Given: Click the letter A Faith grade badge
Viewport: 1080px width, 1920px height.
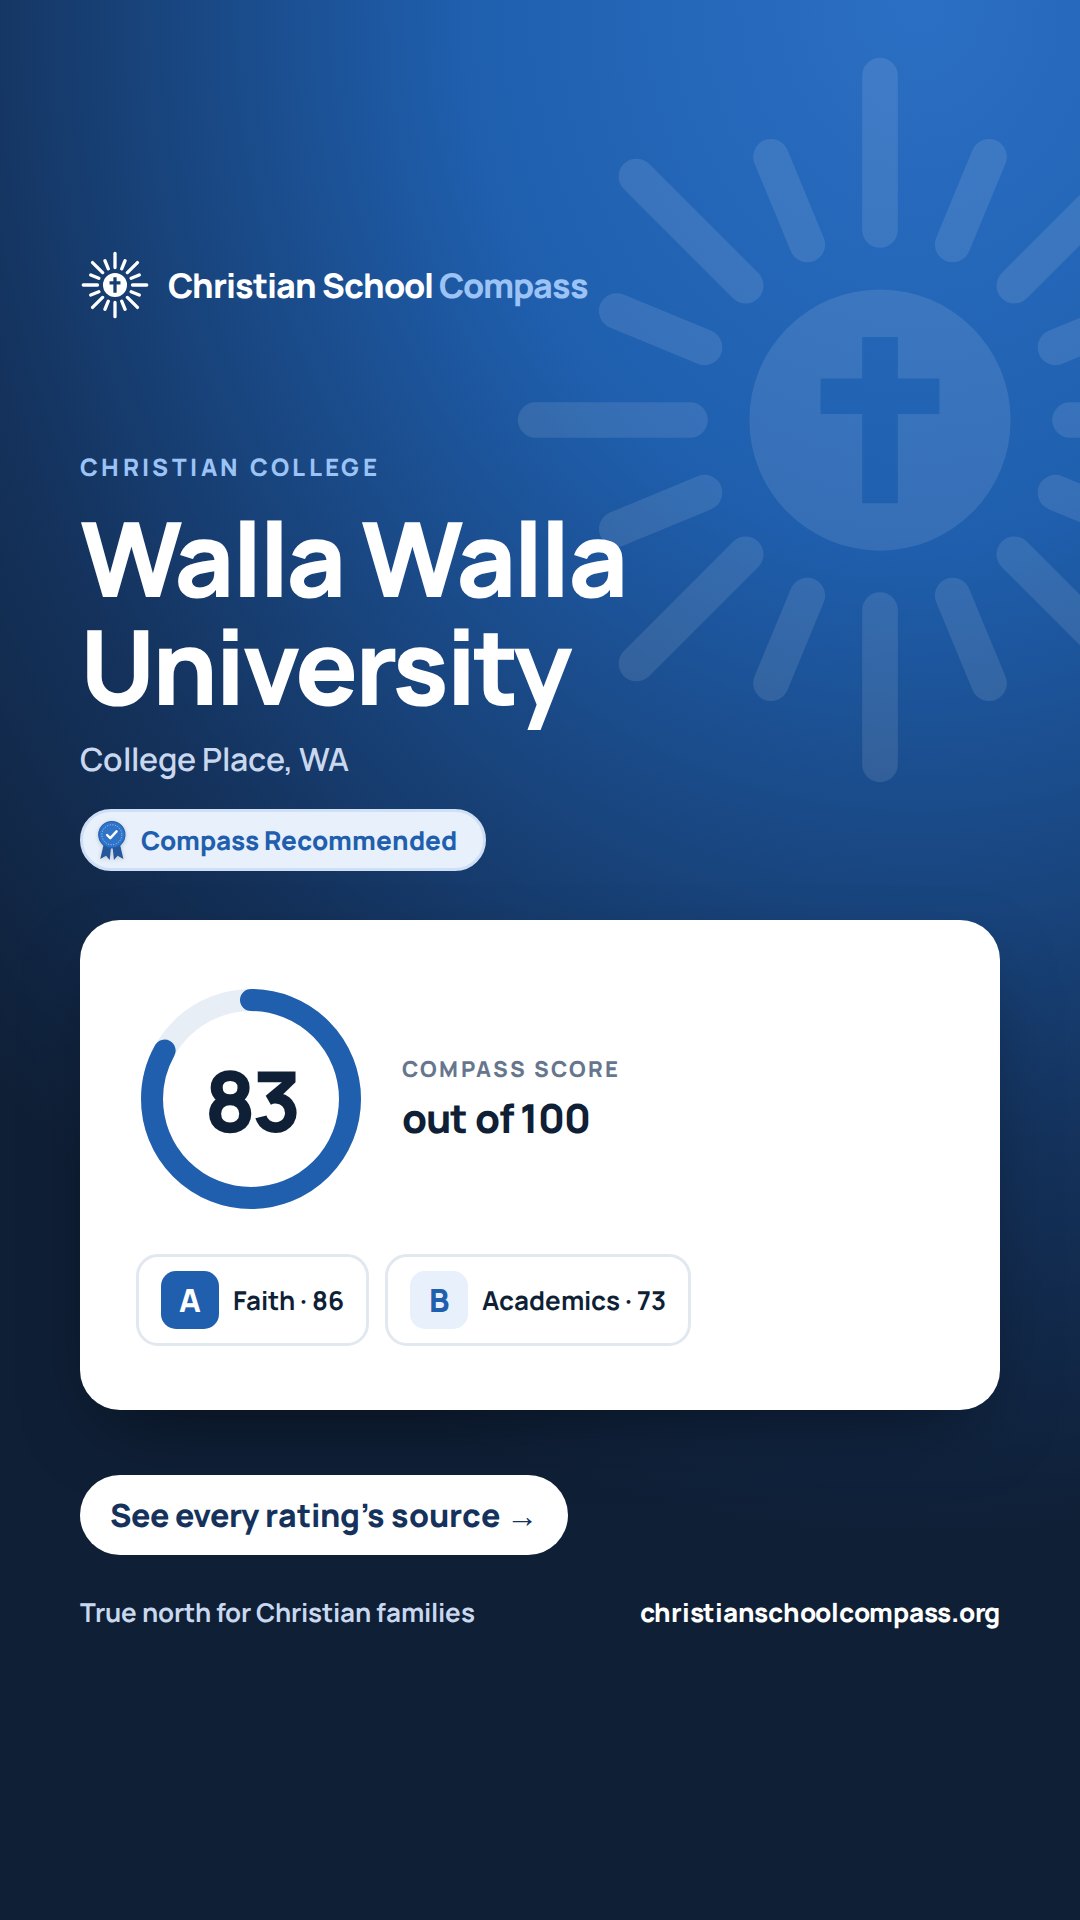Looking at the screenshot, I should (190, 1300).
